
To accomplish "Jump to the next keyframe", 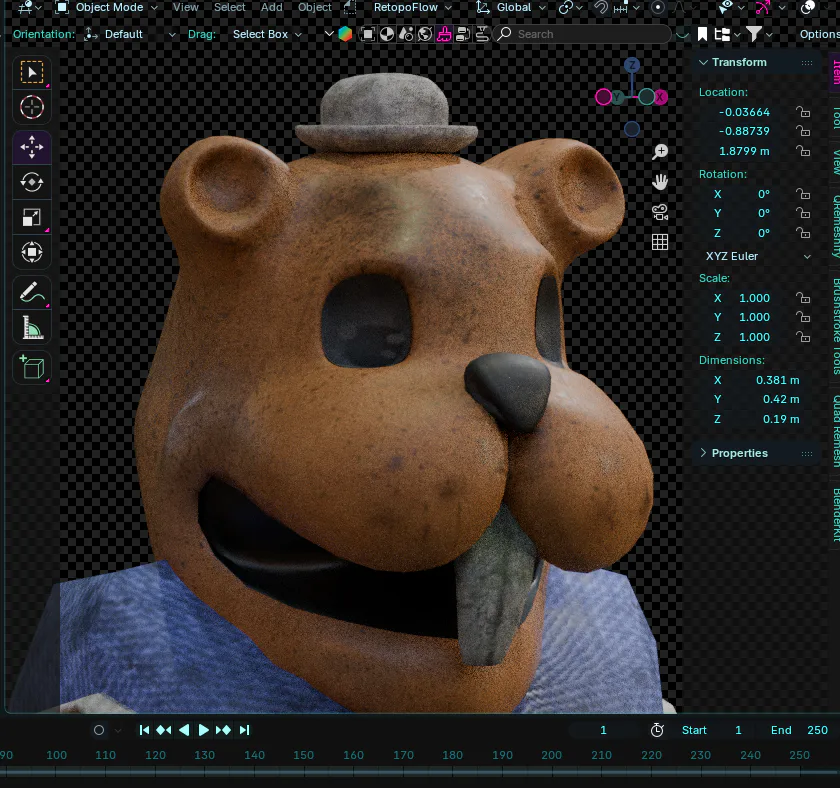I will click(223, 730).
